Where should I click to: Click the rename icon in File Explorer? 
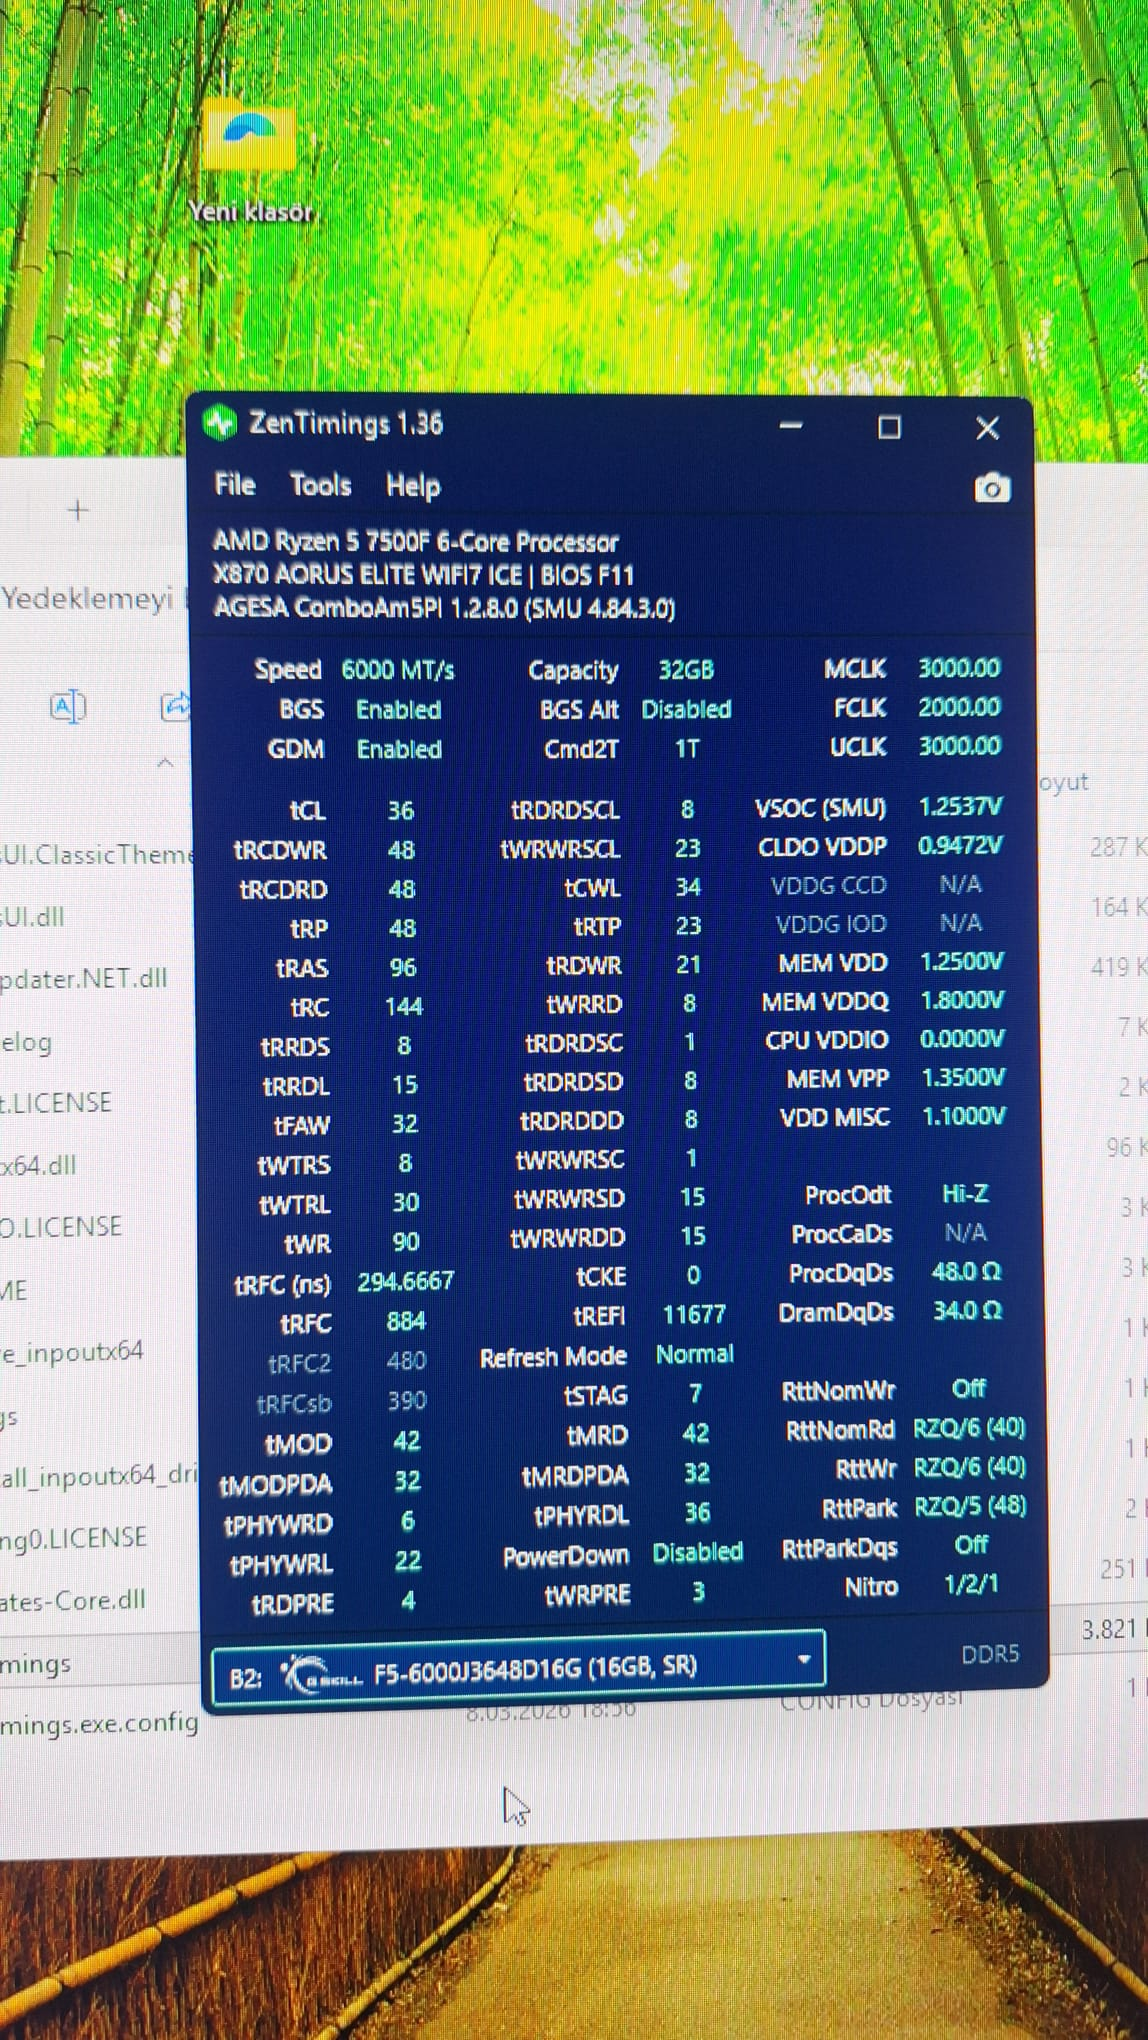point(68,707)
